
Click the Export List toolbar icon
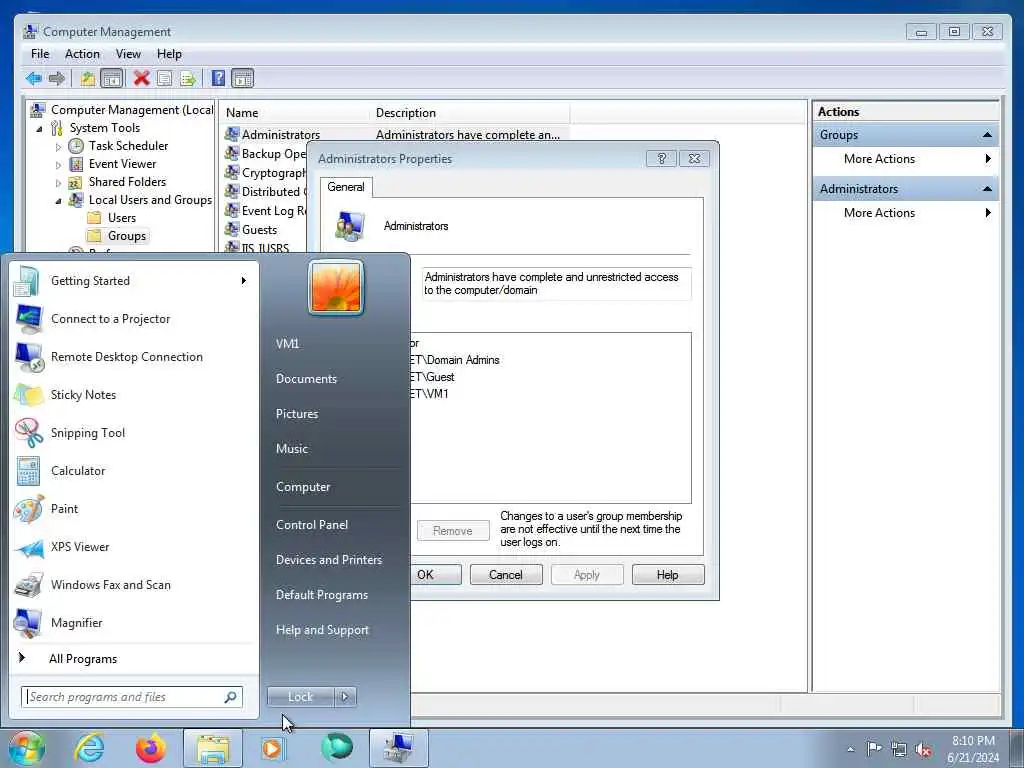pyautogui.click(x=188, y=79)
